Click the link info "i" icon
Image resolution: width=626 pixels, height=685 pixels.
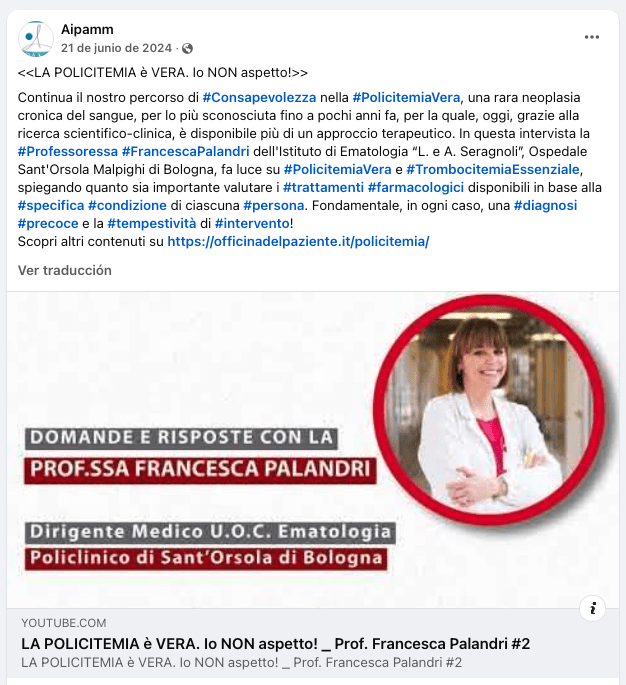592,608
